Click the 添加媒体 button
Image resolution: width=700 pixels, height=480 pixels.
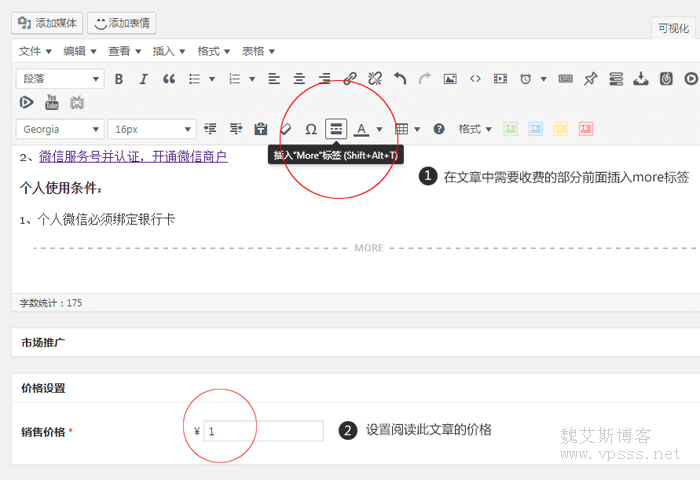[47, 22]
